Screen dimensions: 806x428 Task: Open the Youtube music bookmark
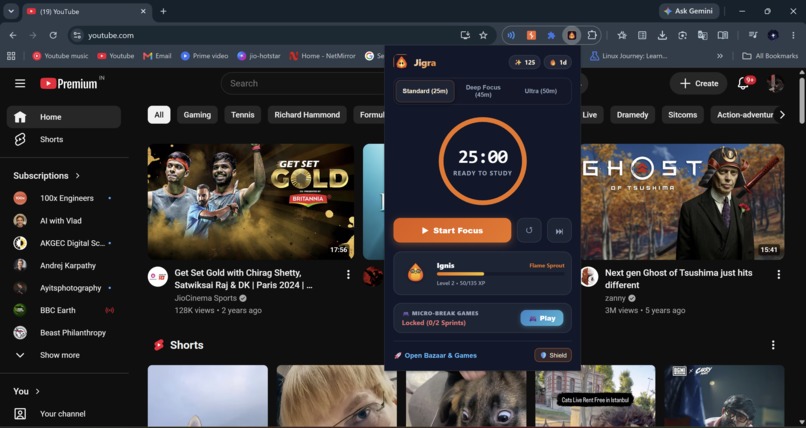click(60, 55)
